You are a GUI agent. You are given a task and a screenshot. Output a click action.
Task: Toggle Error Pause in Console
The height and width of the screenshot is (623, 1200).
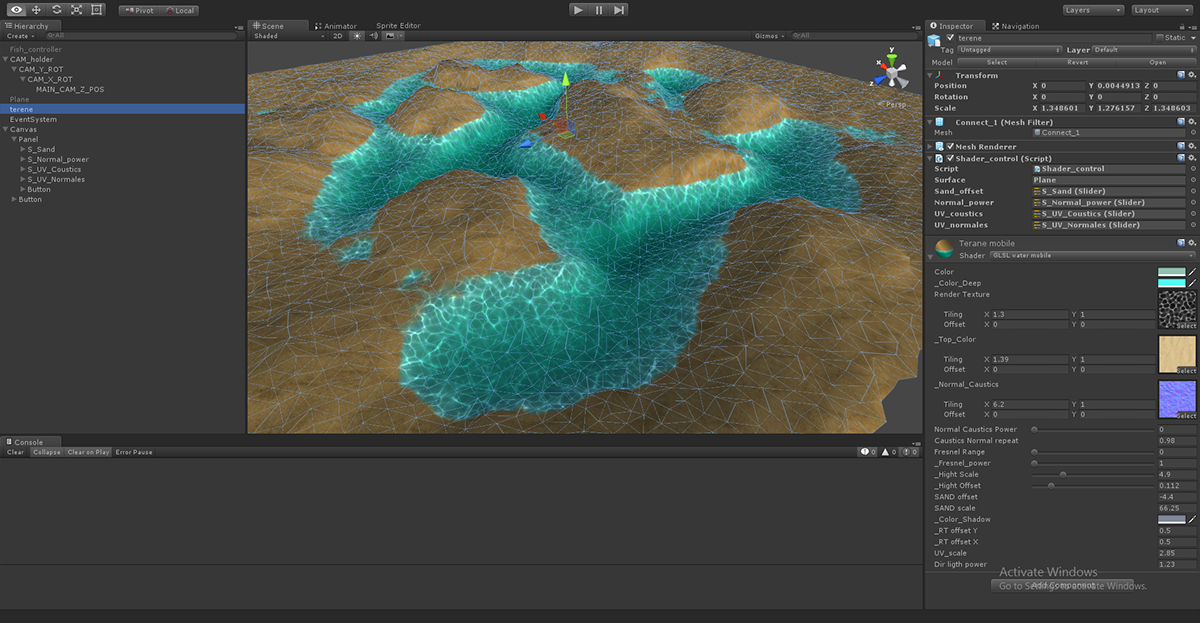click(134, 452)
